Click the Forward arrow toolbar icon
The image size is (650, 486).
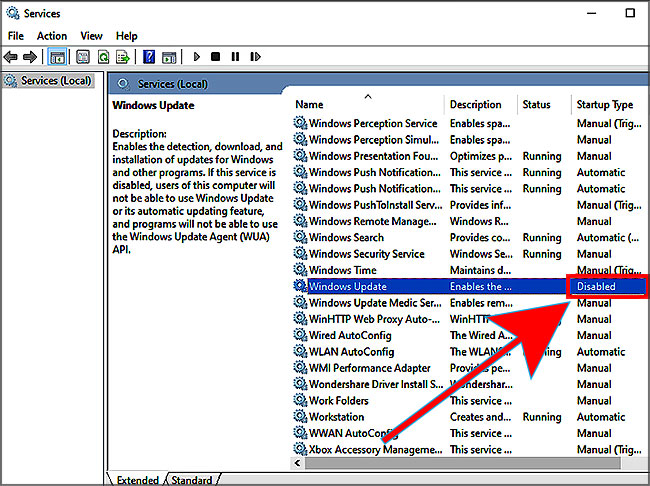(30, 57)
